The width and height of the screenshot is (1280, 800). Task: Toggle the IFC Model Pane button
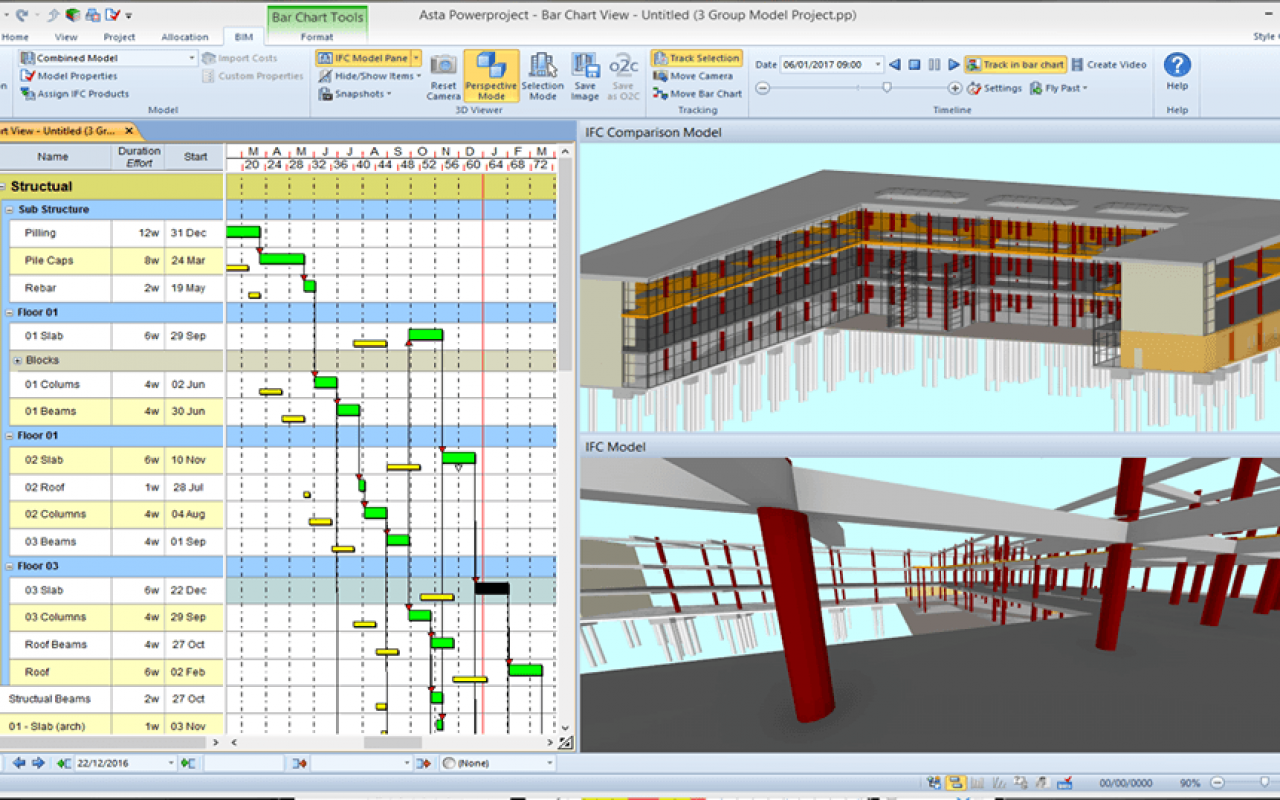[363, 59]
